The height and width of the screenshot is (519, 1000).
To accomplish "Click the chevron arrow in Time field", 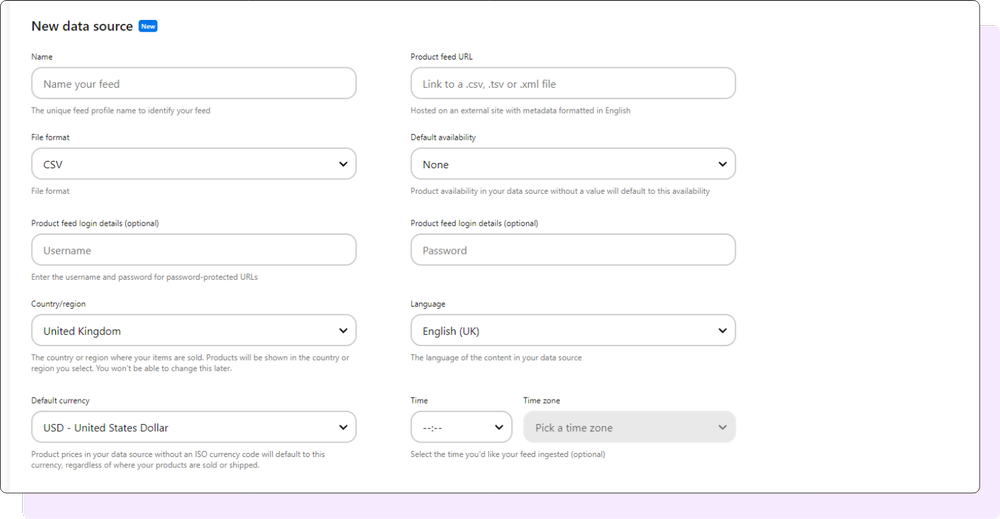I will (499, 427).
